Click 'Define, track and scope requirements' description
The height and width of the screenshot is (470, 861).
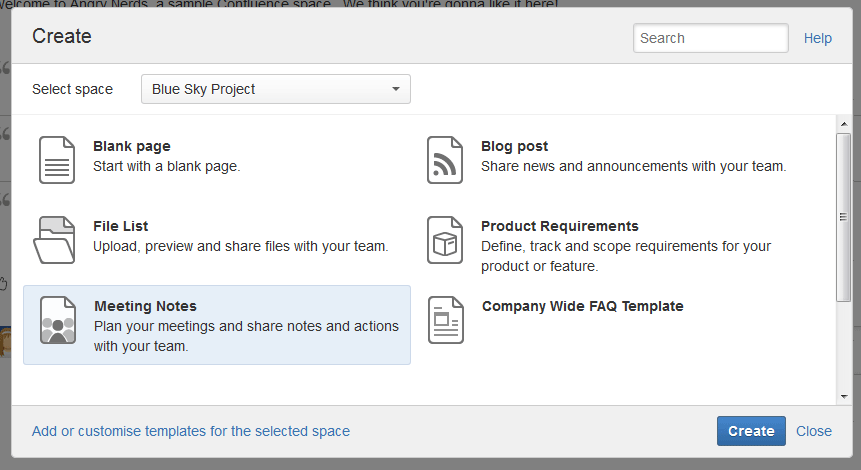(626, 256)
